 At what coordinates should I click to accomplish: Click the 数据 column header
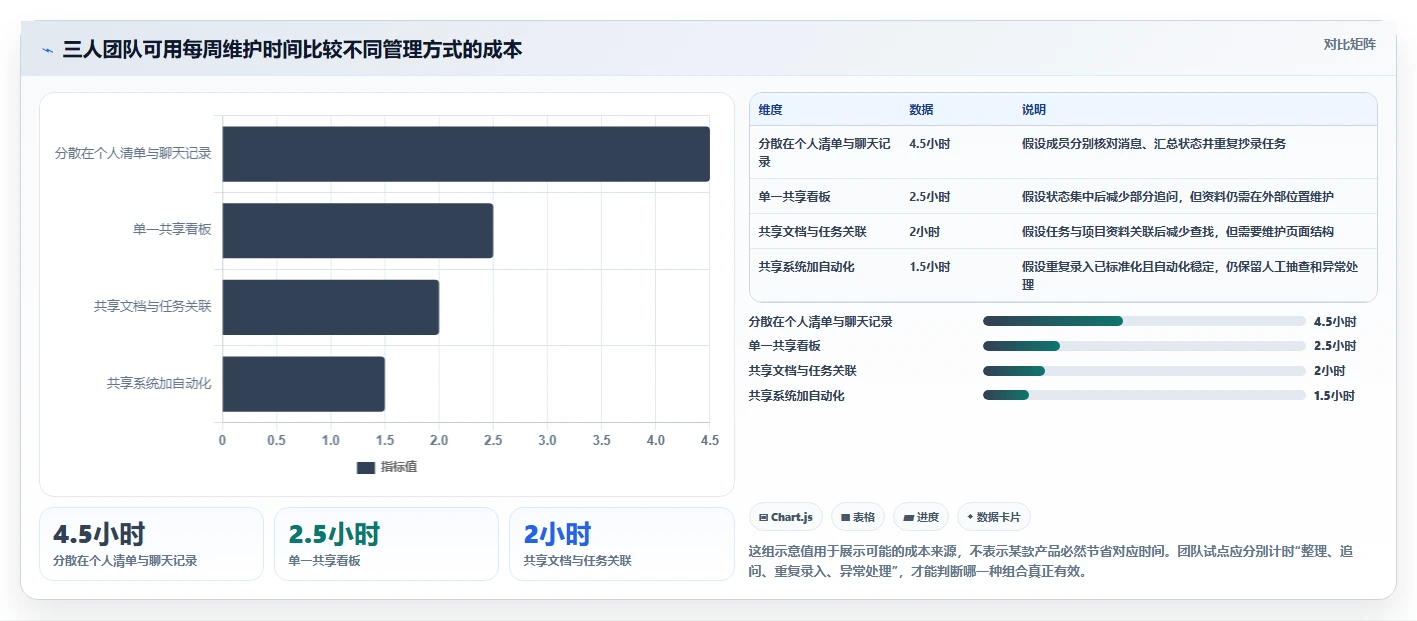tap(921, 109)
